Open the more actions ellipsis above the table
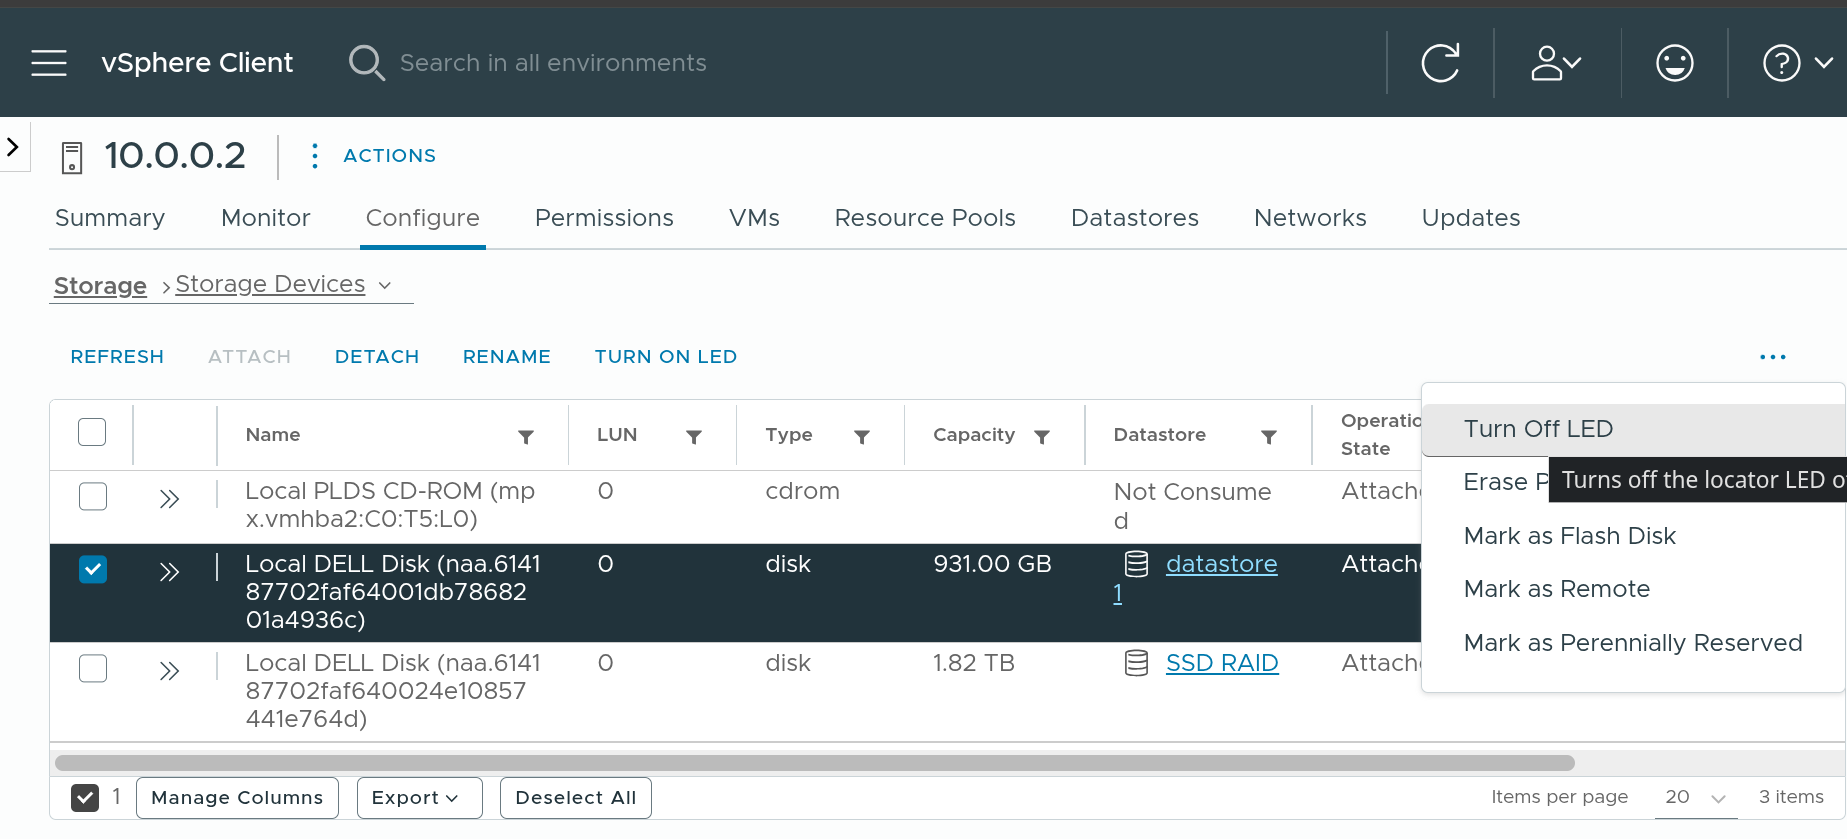1847x839 pixels. click(1773, 357)
